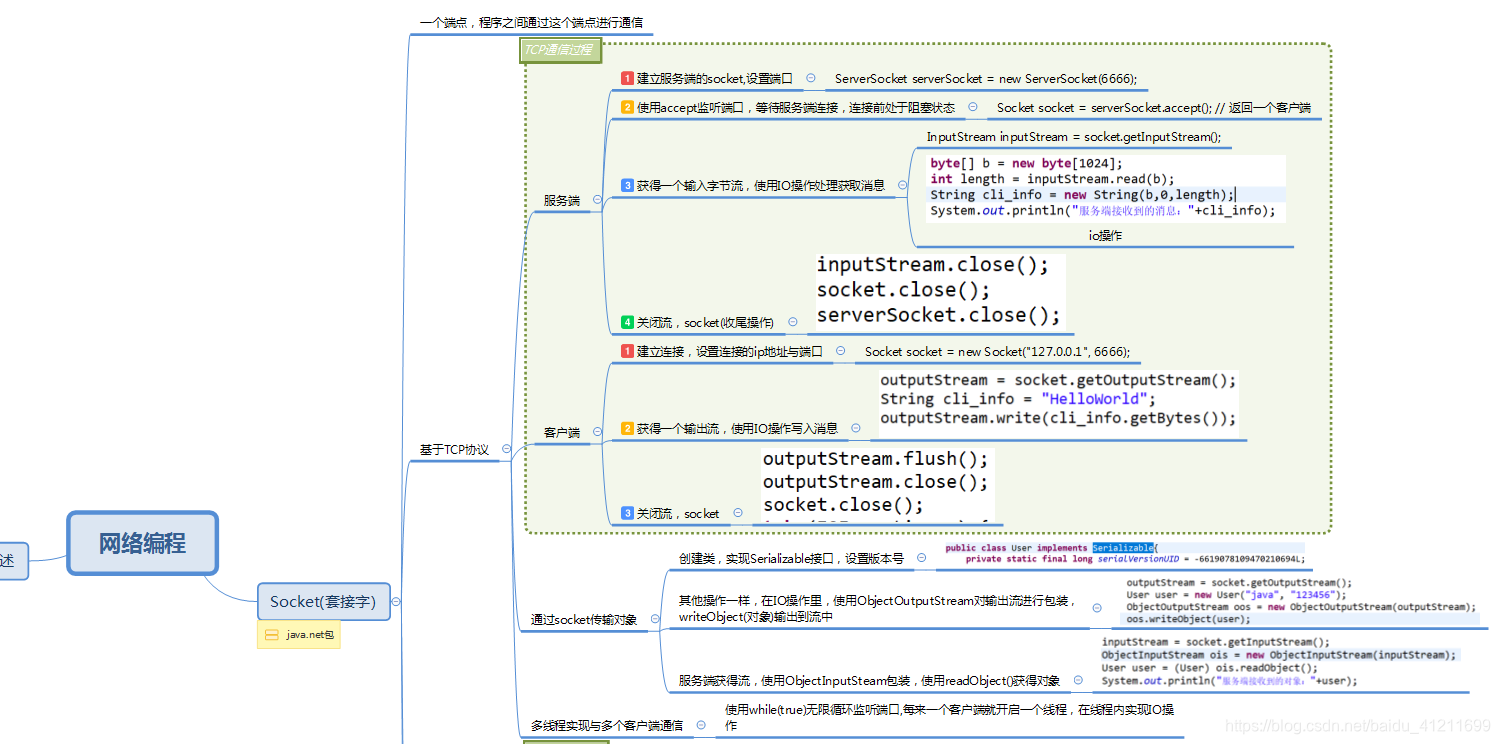Collapse the 关闭流，socket(收尾操作) branch
Image resolution: width=1500 pixels, height=744 pixels.
tap(792, 322)
